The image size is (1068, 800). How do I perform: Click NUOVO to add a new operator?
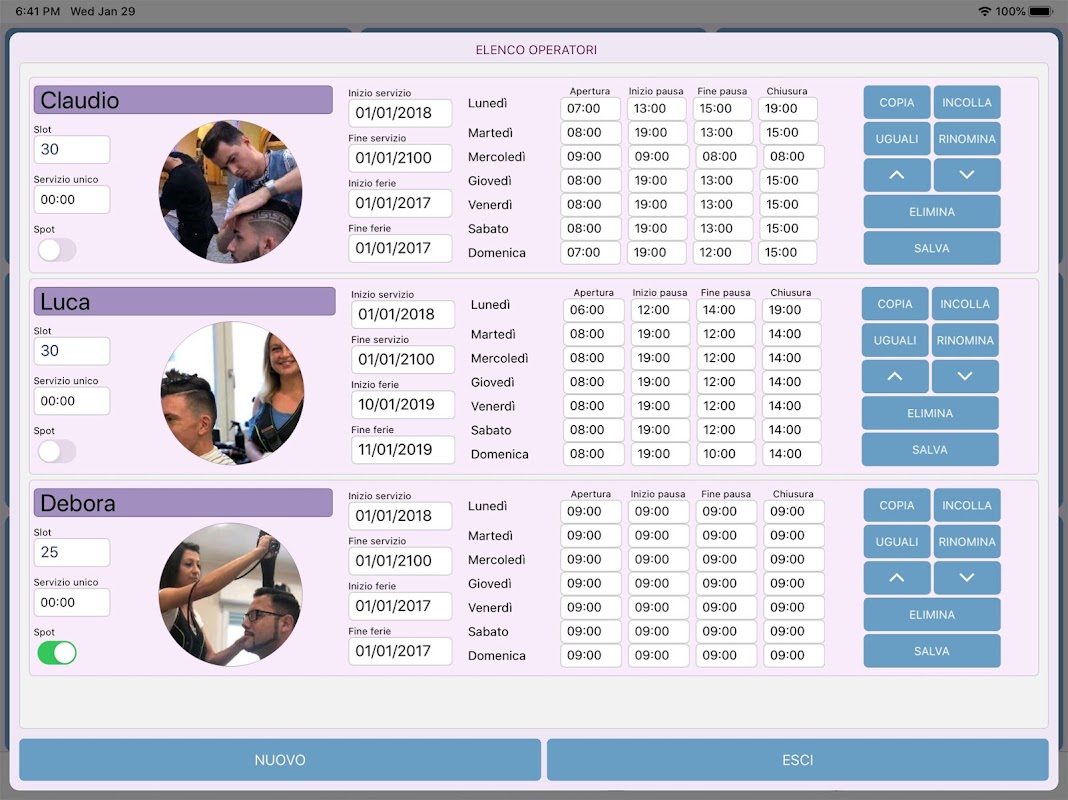pos(280,760)
